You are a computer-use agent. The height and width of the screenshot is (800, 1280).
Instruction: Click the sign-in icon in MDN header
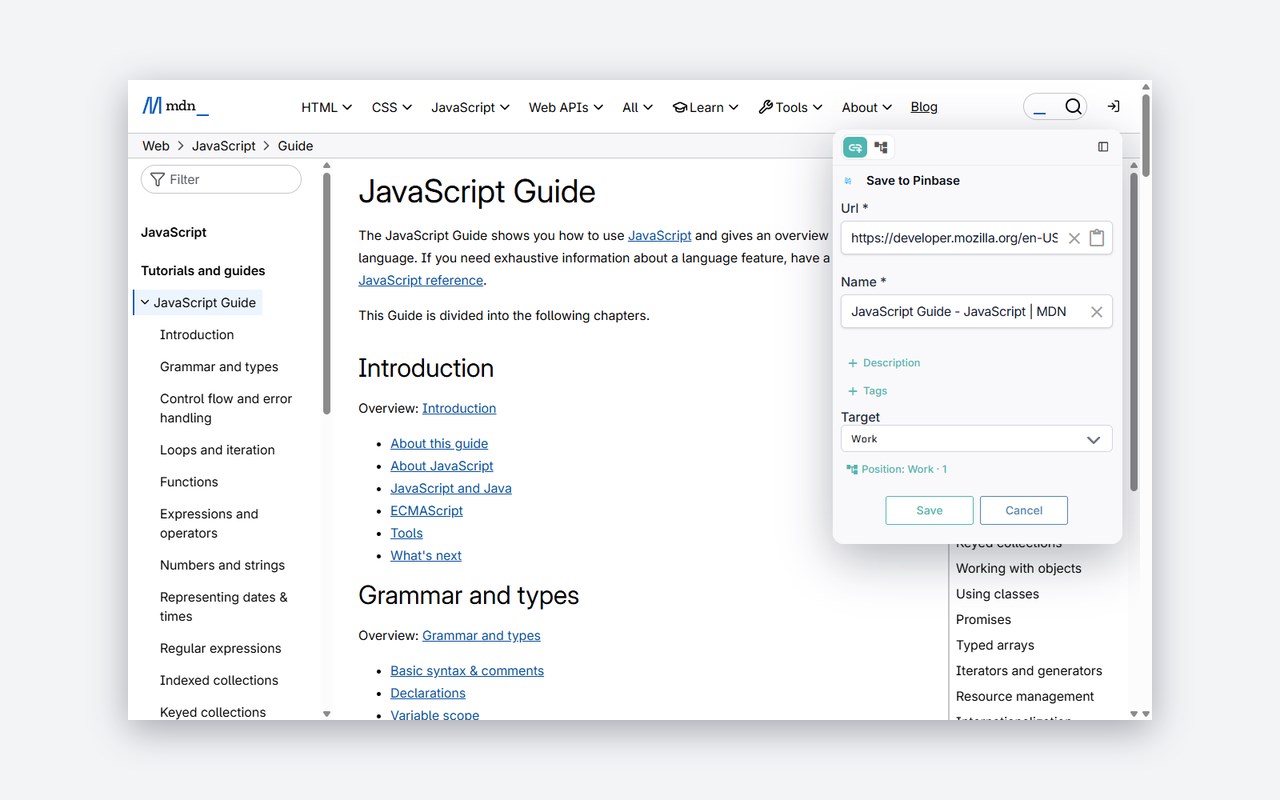point(1113,106)
